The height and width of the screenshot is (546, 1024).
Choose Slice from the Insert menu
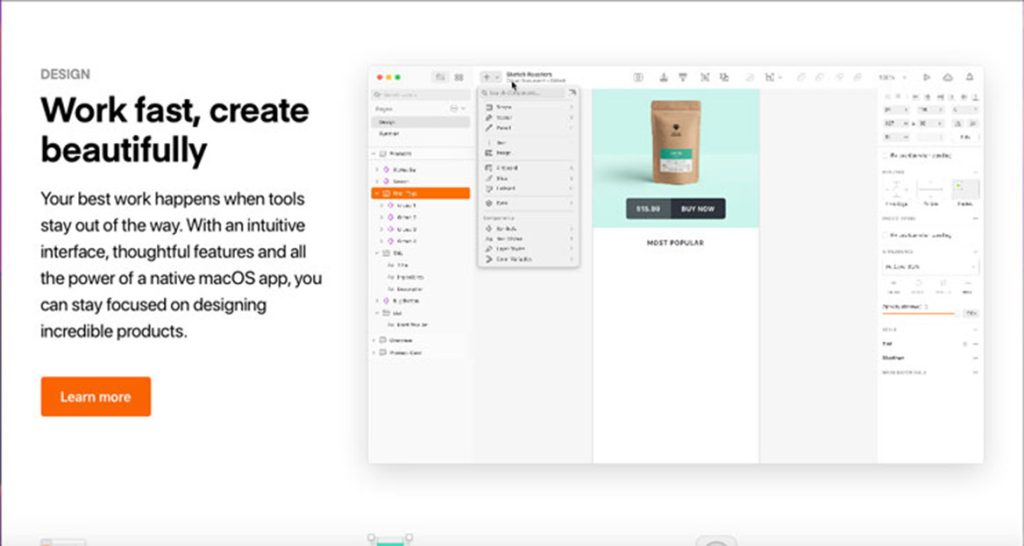coord(528,178)
